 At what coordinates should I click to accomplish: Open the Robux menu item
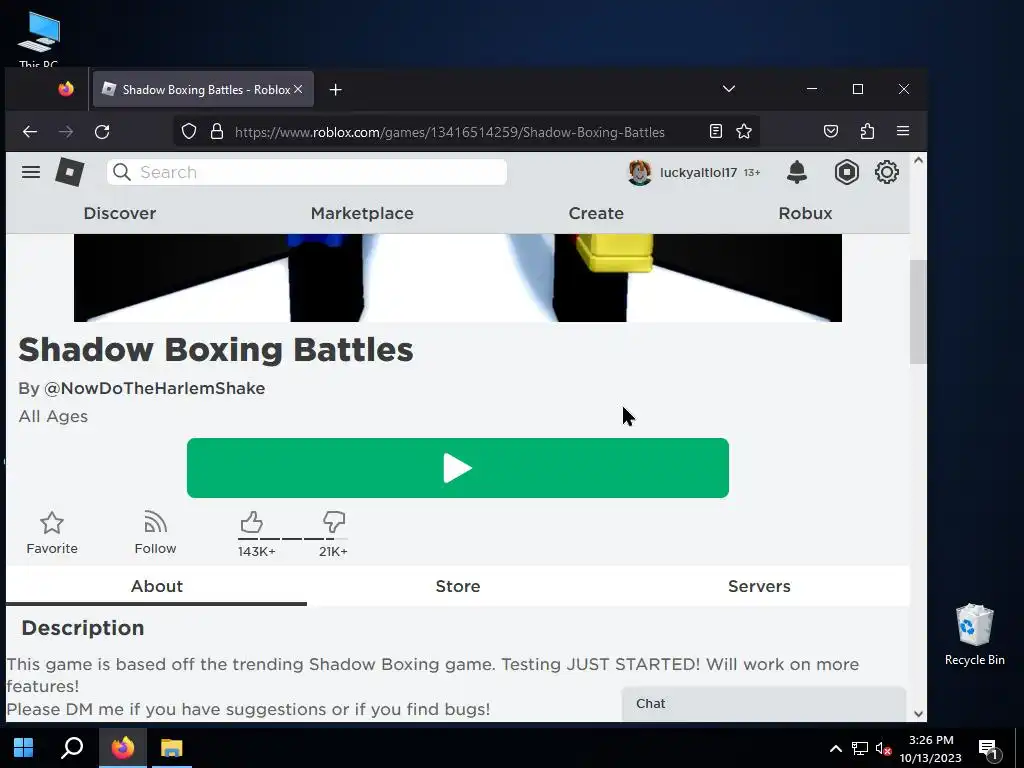coord(805,214)
